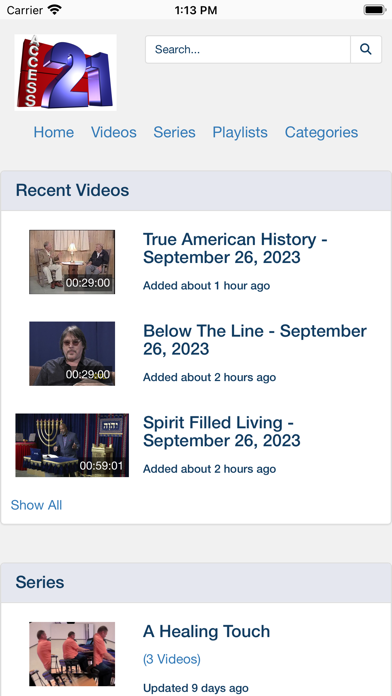Open the Playlists nav link

coord(240,132)
